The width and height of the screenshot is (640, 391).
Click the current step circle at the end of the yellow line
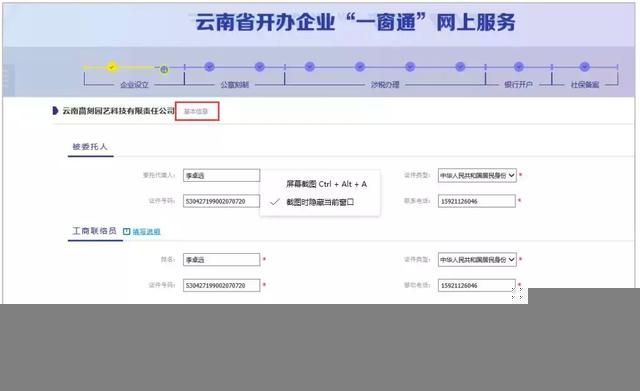[164, 69]
